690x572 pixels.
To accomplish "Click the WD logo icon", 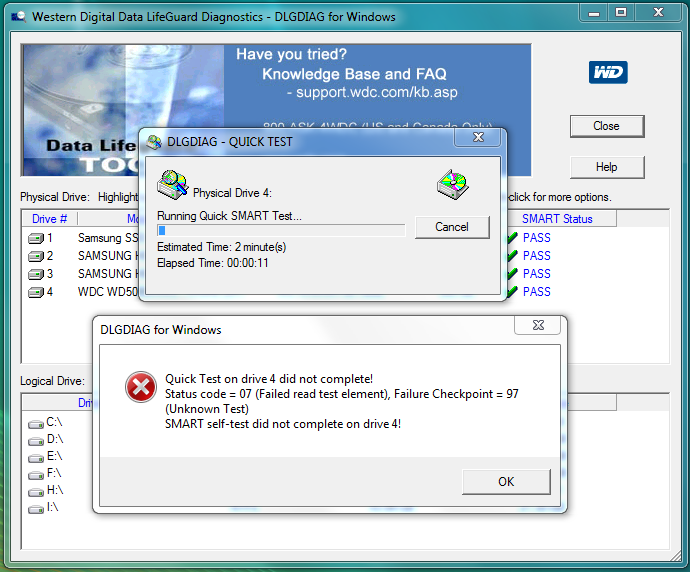I will 608,72.
